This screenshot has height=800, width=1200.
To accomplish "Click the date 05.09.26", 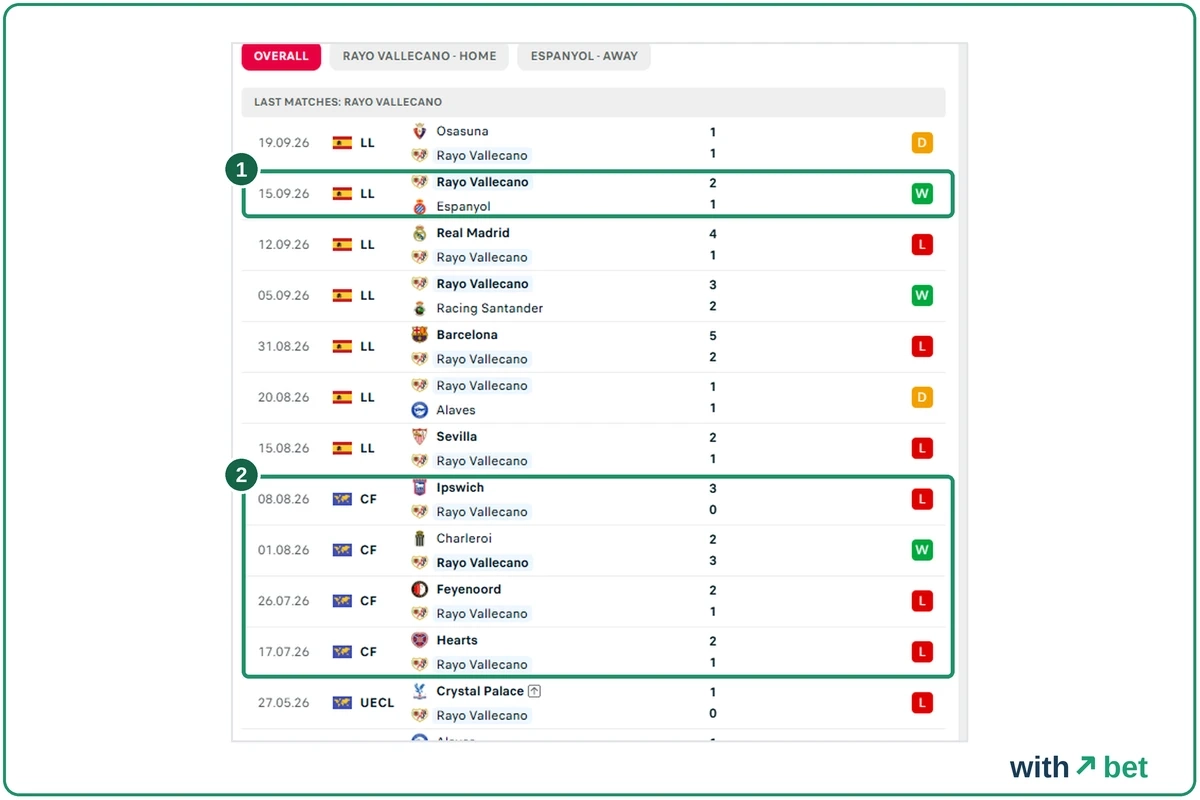I will point(284,296).
